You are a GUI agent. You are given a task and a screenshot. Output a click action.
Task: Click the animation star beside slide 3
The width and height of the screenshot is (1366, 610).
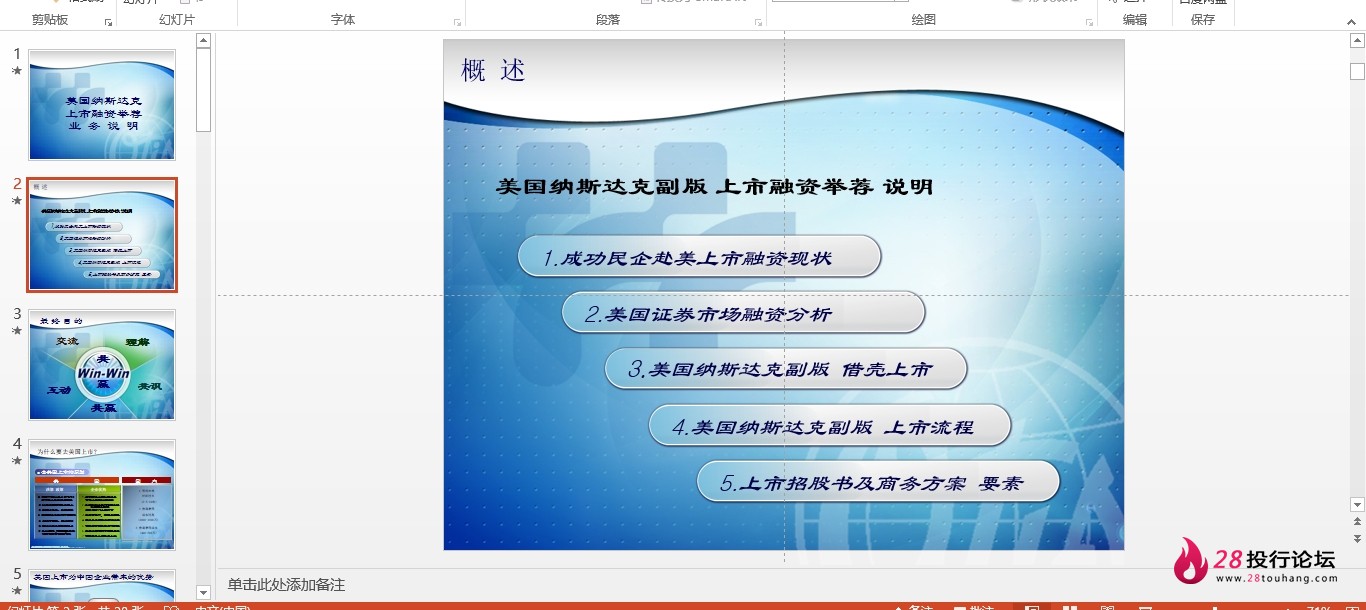coord(17,331)
